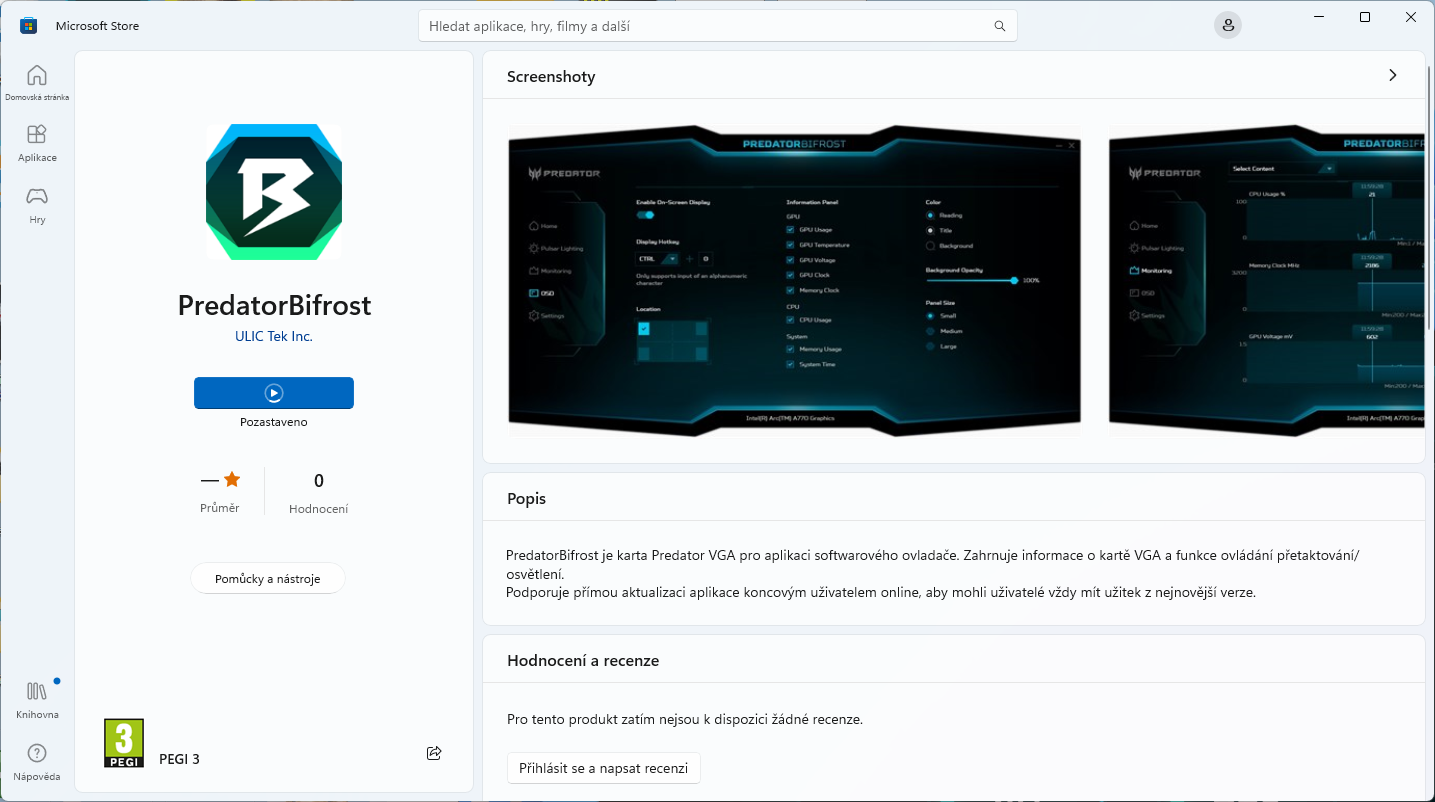This screenshot has width=1435, height=802.
Task: Open the account profile icon
Action: coord(1227,24)
